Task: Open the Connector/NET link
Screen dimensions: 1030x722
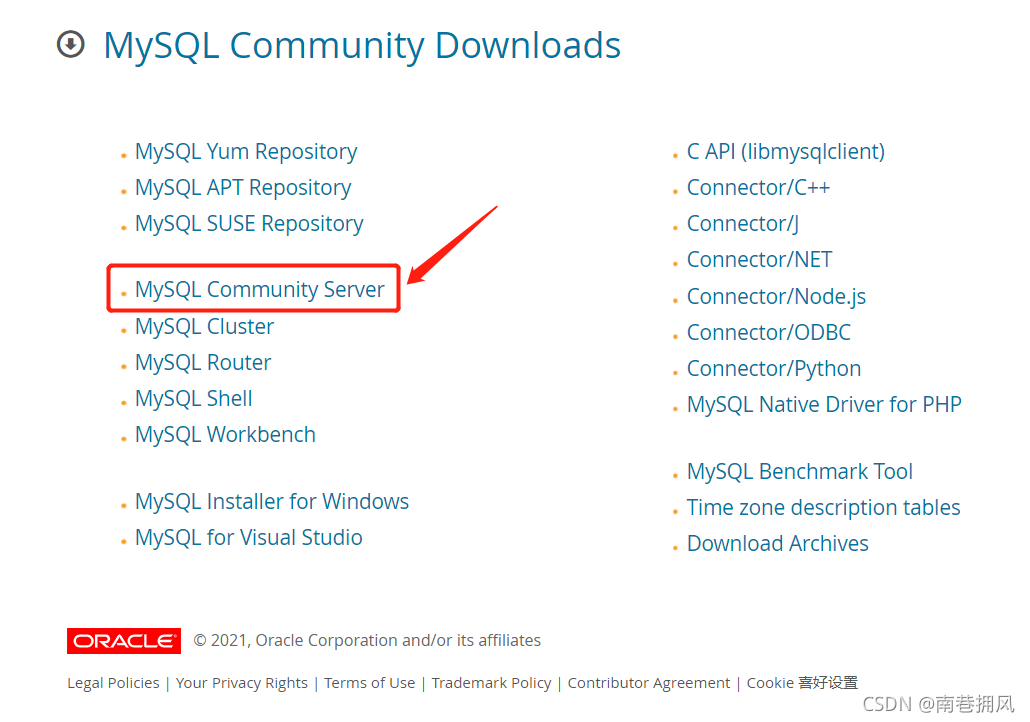Action: (x=759, y=260)
